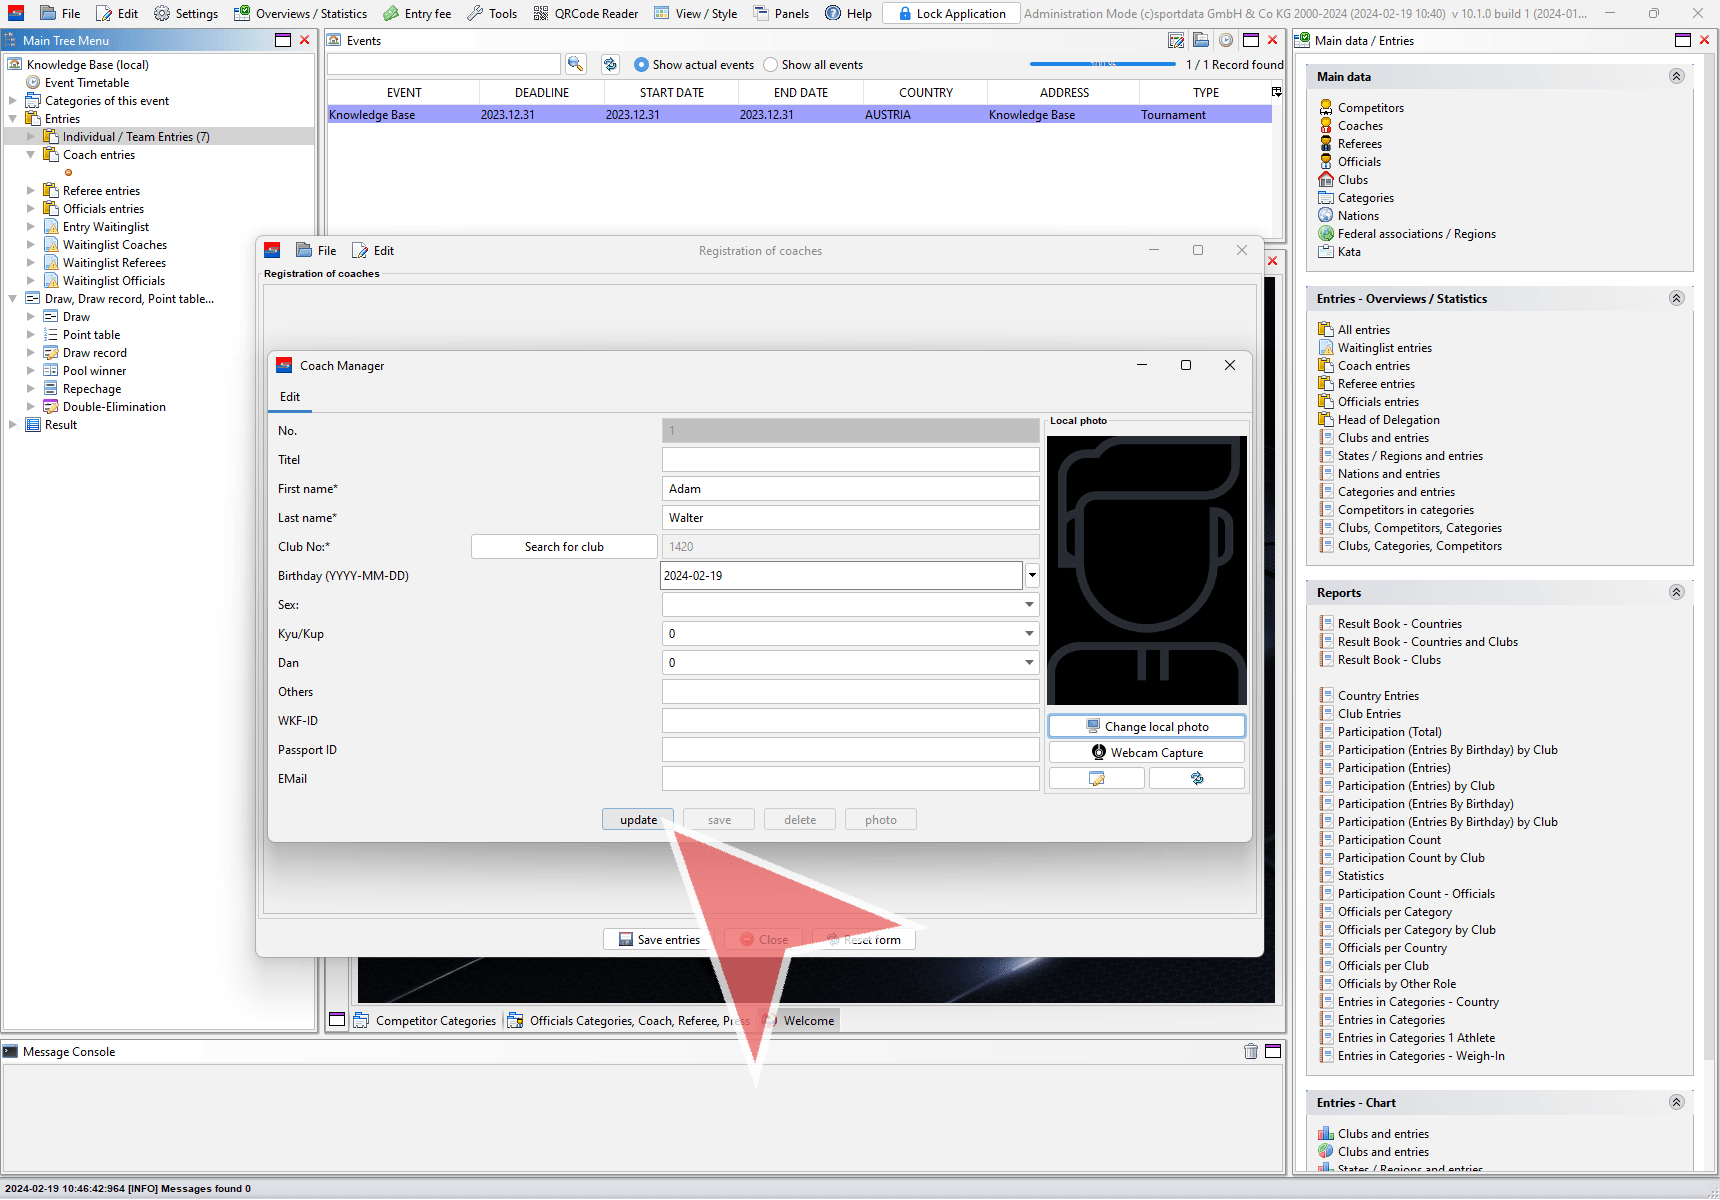Open the Competitors main data item
The image size is (1720, 1200).
1370,108
